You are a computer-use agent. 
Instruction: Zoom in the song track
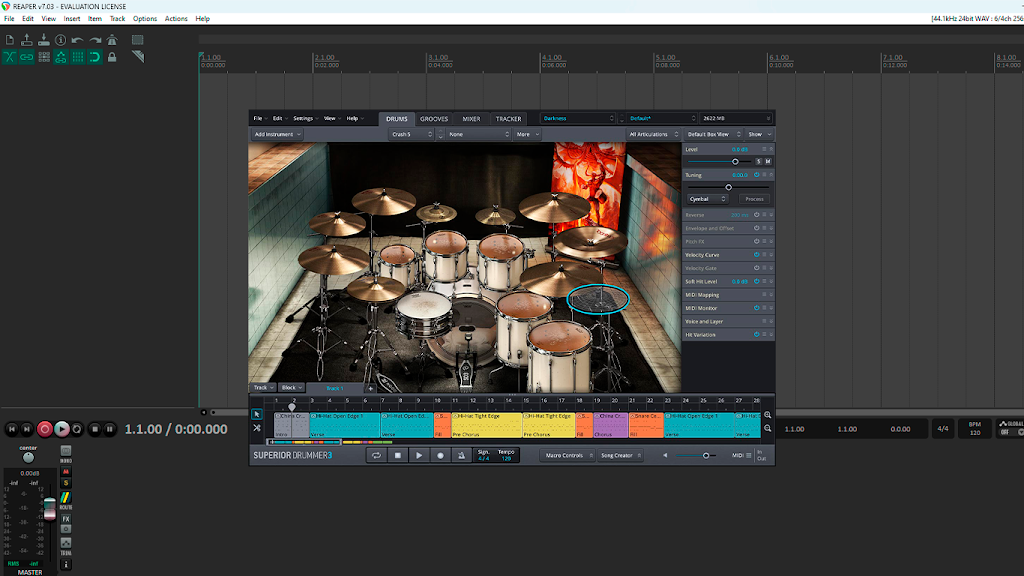pos(767,415)
